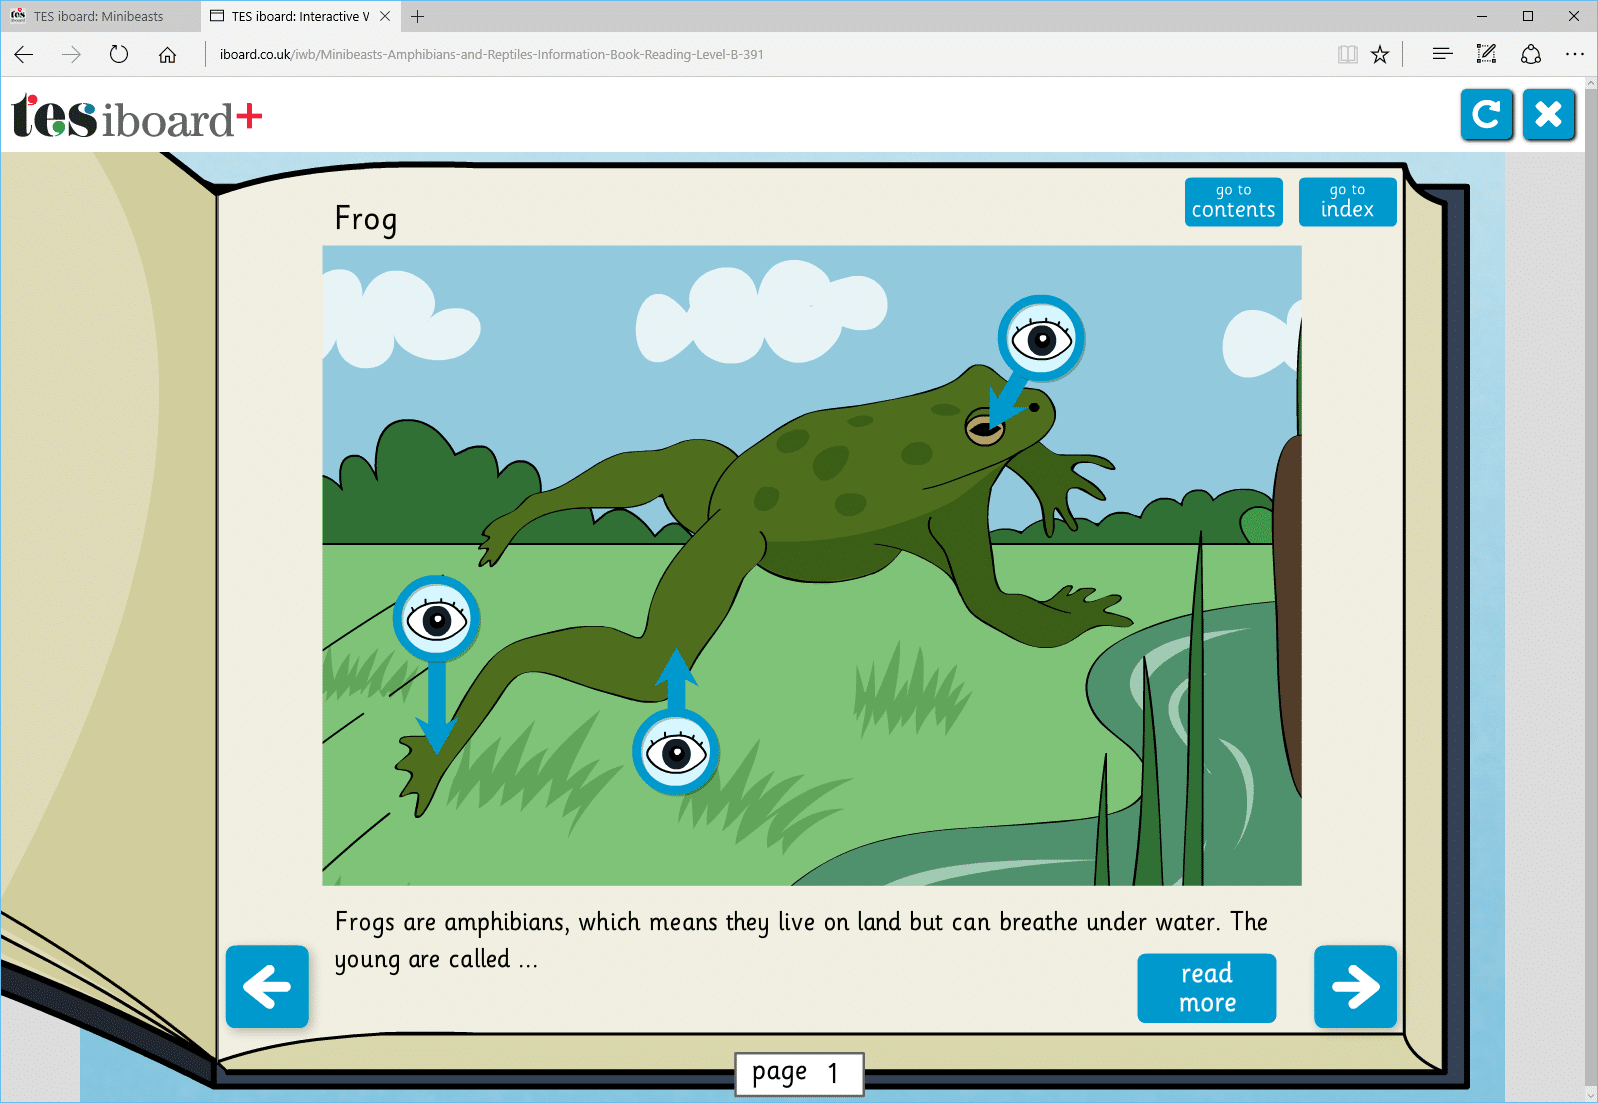This screenshot has width=1598, height=1103.
Task: Click the browser Forward arrow
Action: (x=71, y=55)
